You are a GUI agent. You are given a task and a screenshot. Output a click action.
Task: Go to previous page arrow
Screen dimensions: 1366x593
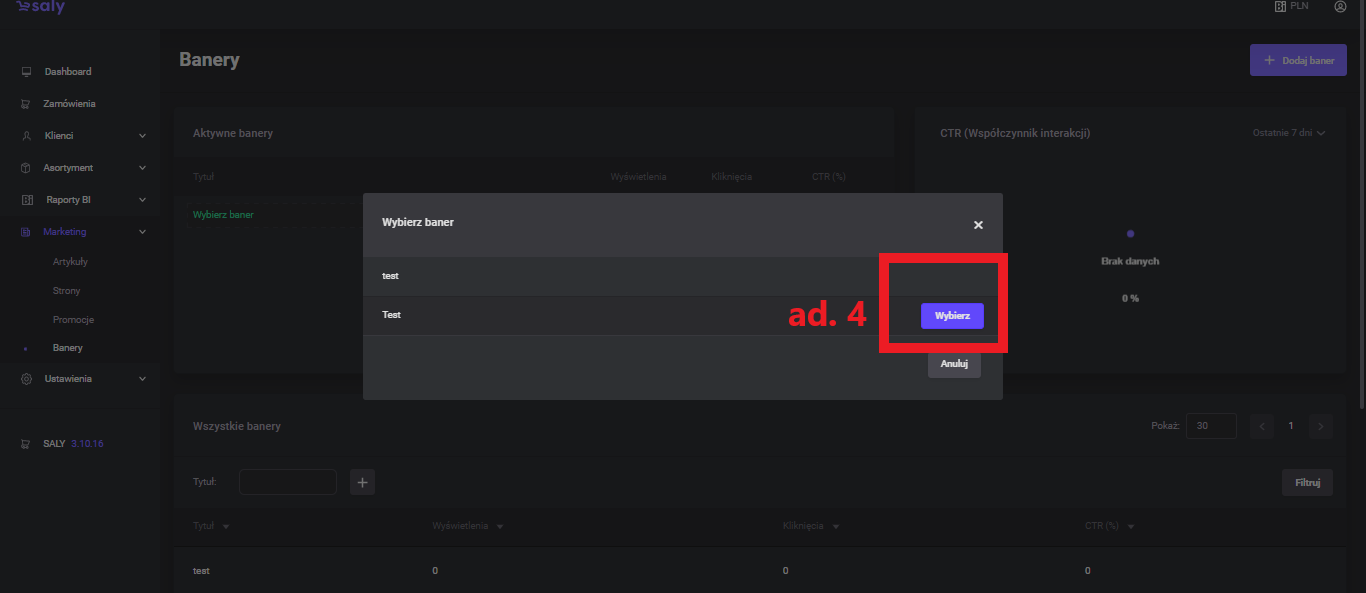[1262, 426]
